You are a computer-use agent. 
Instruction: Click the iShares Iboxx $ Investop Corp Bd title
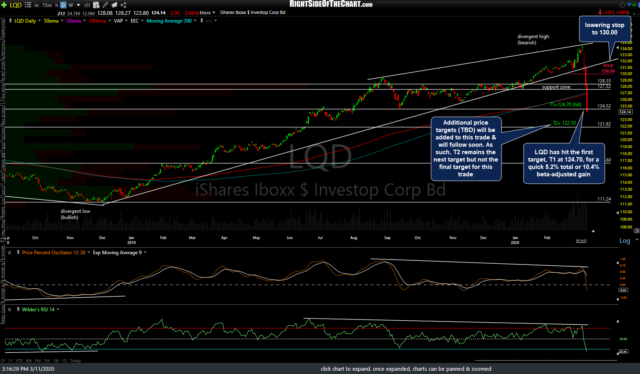252,13
